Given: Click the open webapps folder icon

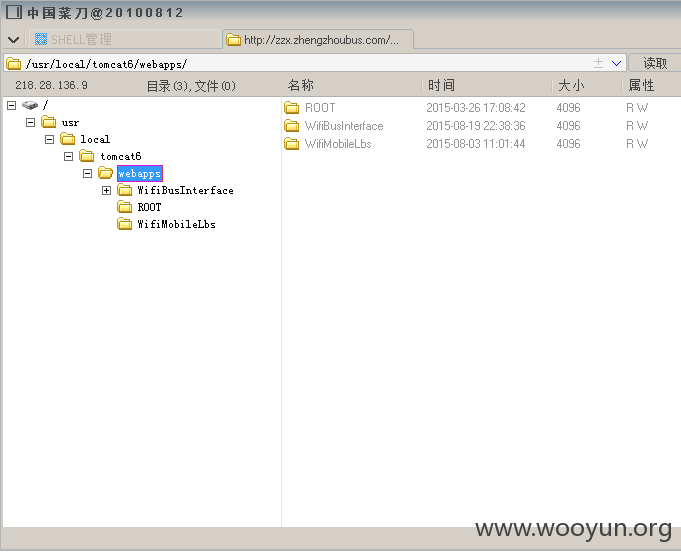Looking at the screenshot, I should (106, 173).
